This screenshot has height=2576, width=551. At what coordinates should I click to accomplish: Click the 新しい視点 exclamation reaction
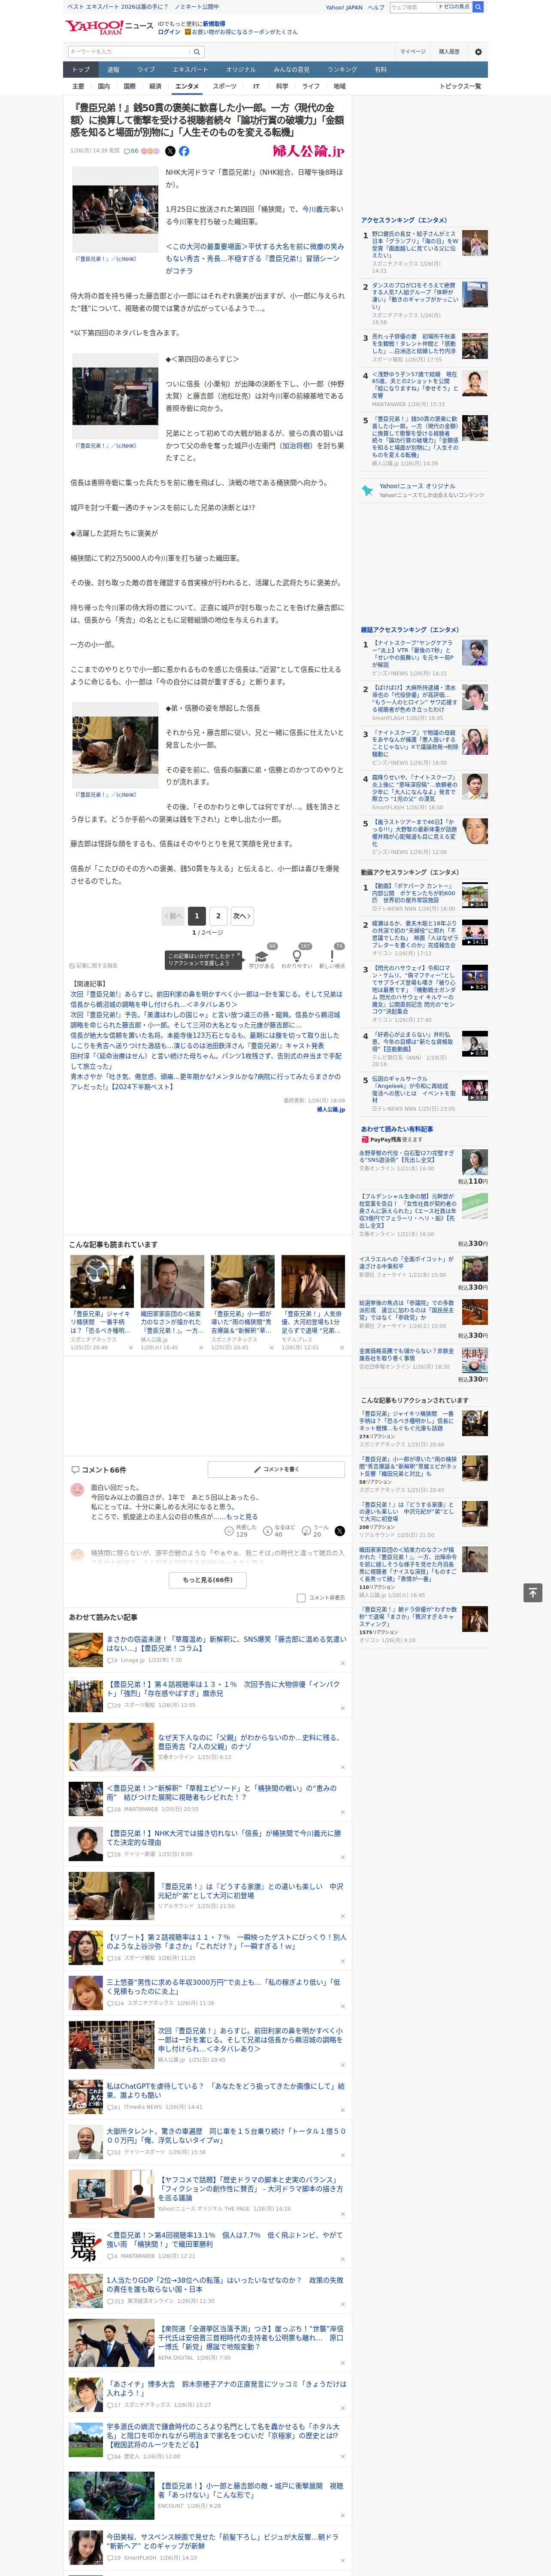tap(332, 956)
